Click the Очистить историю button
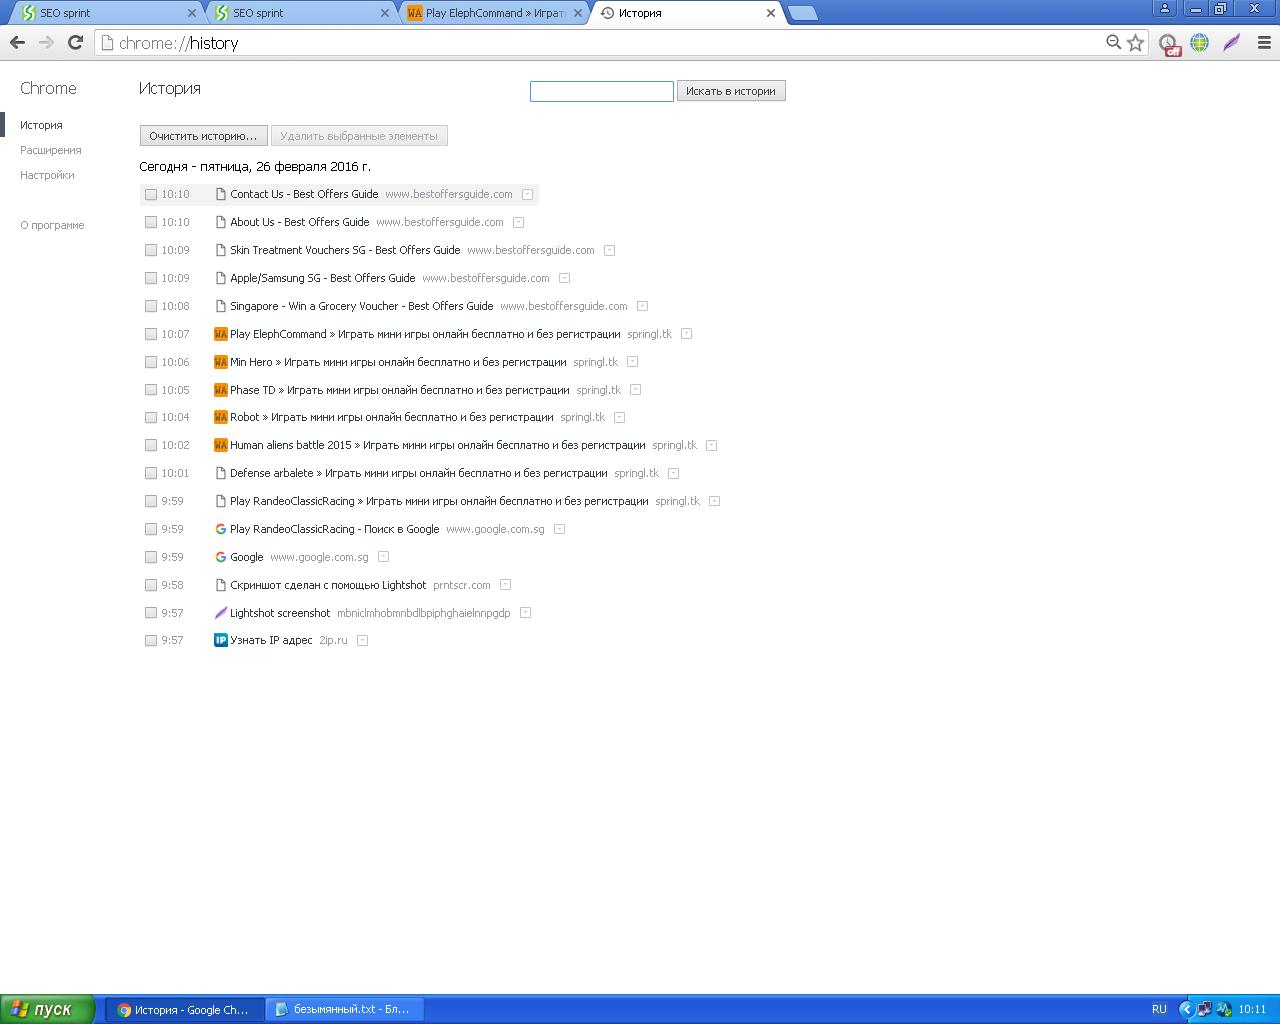1280x1024 pixels. [203, 136]
